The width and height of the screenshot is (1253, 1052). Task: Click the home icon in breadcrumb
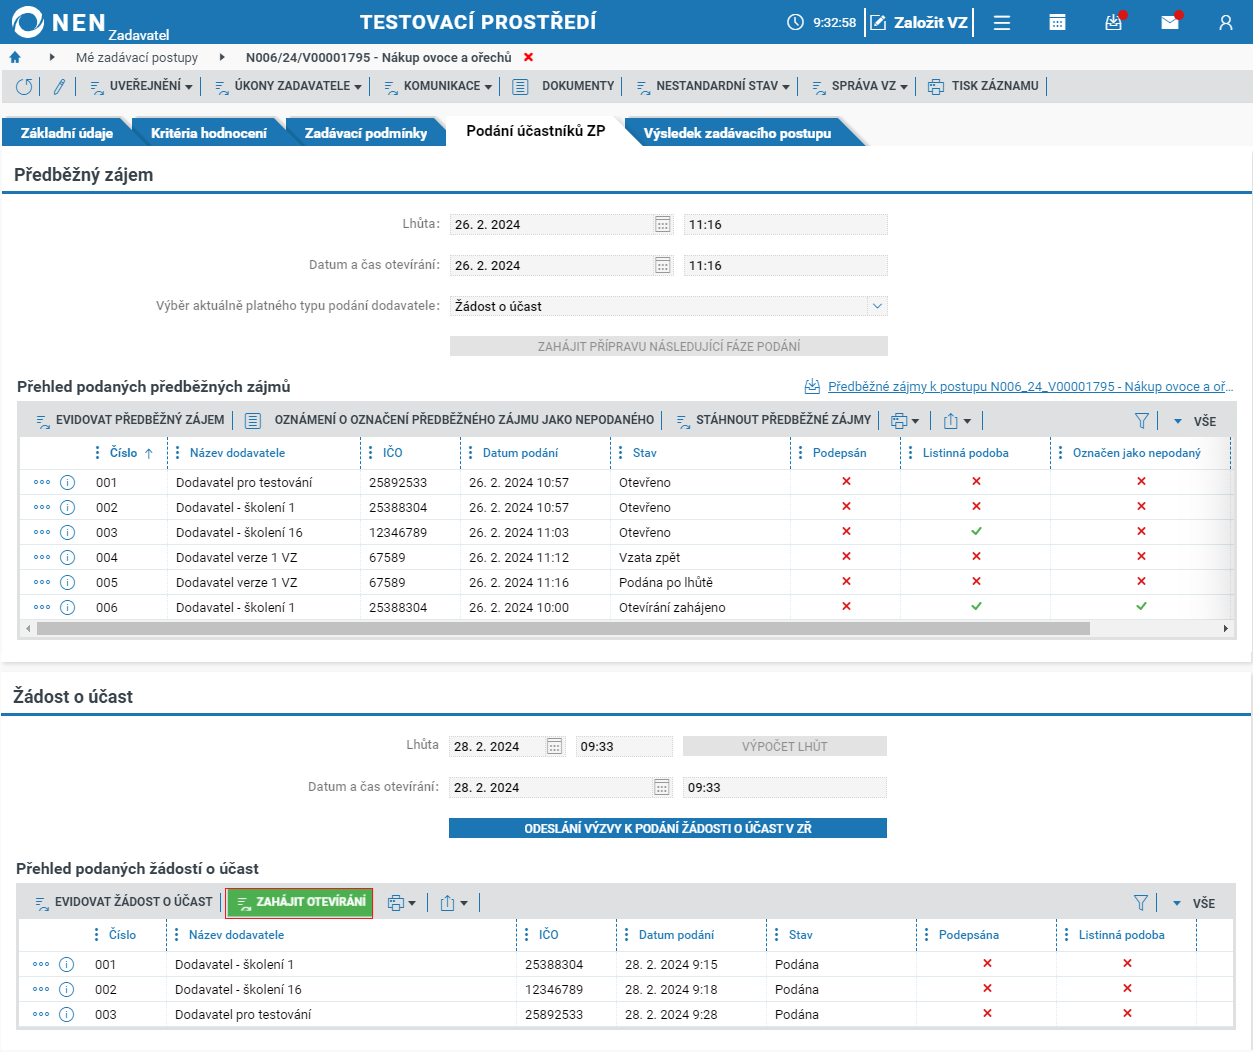click(15, 57)
